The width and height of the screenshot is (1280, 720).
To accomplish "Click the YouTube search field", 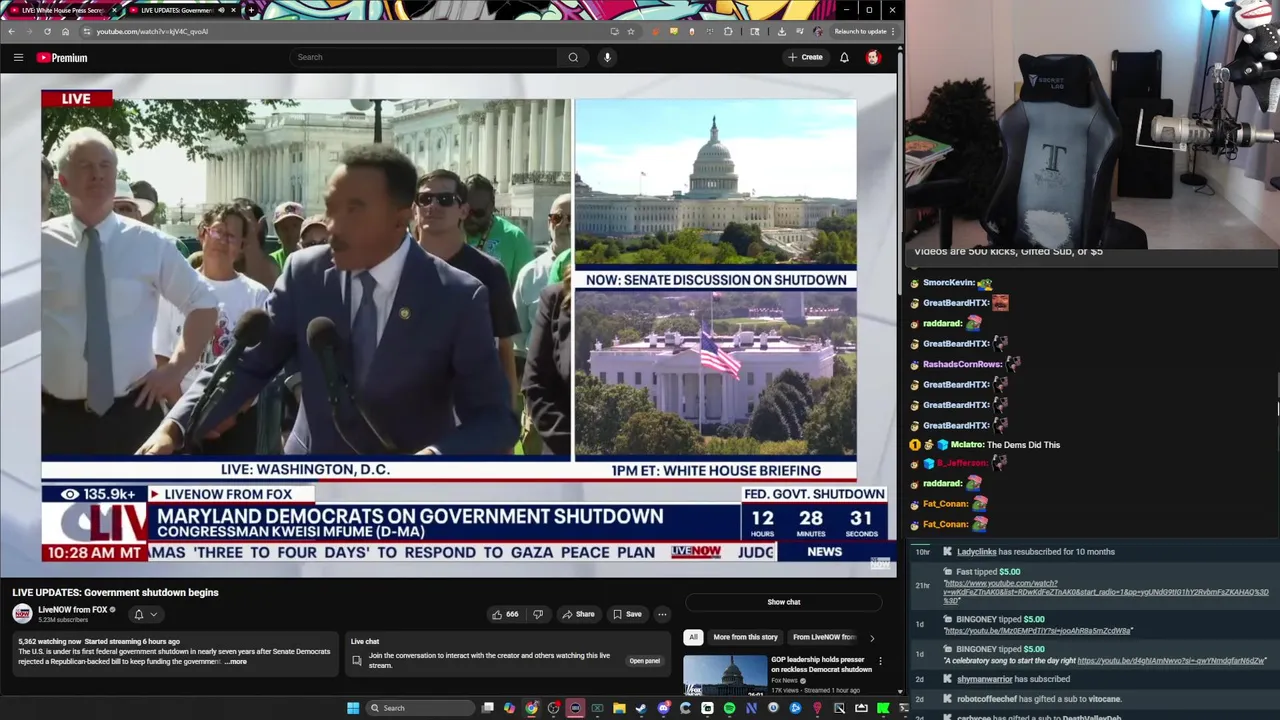I will pyautogui.click(x=424, y=57).
